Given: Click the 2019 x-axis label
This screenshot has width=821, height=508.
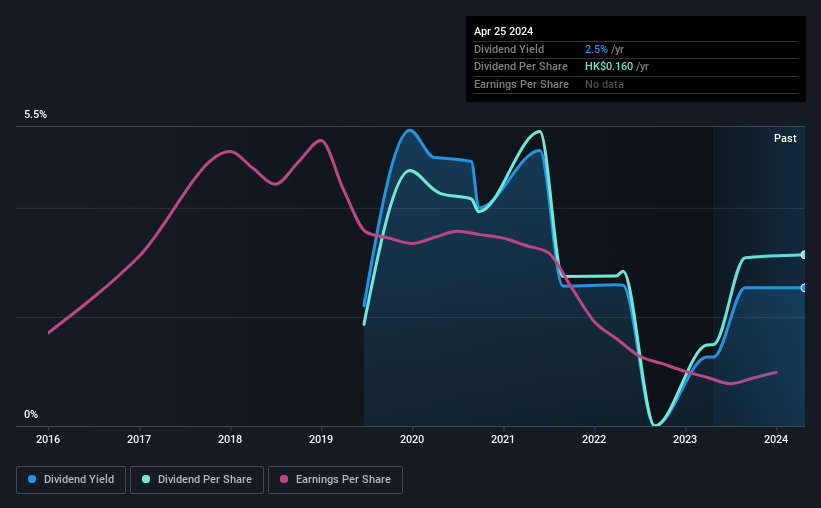Looking at the screenshot, I should coord(321,439).
